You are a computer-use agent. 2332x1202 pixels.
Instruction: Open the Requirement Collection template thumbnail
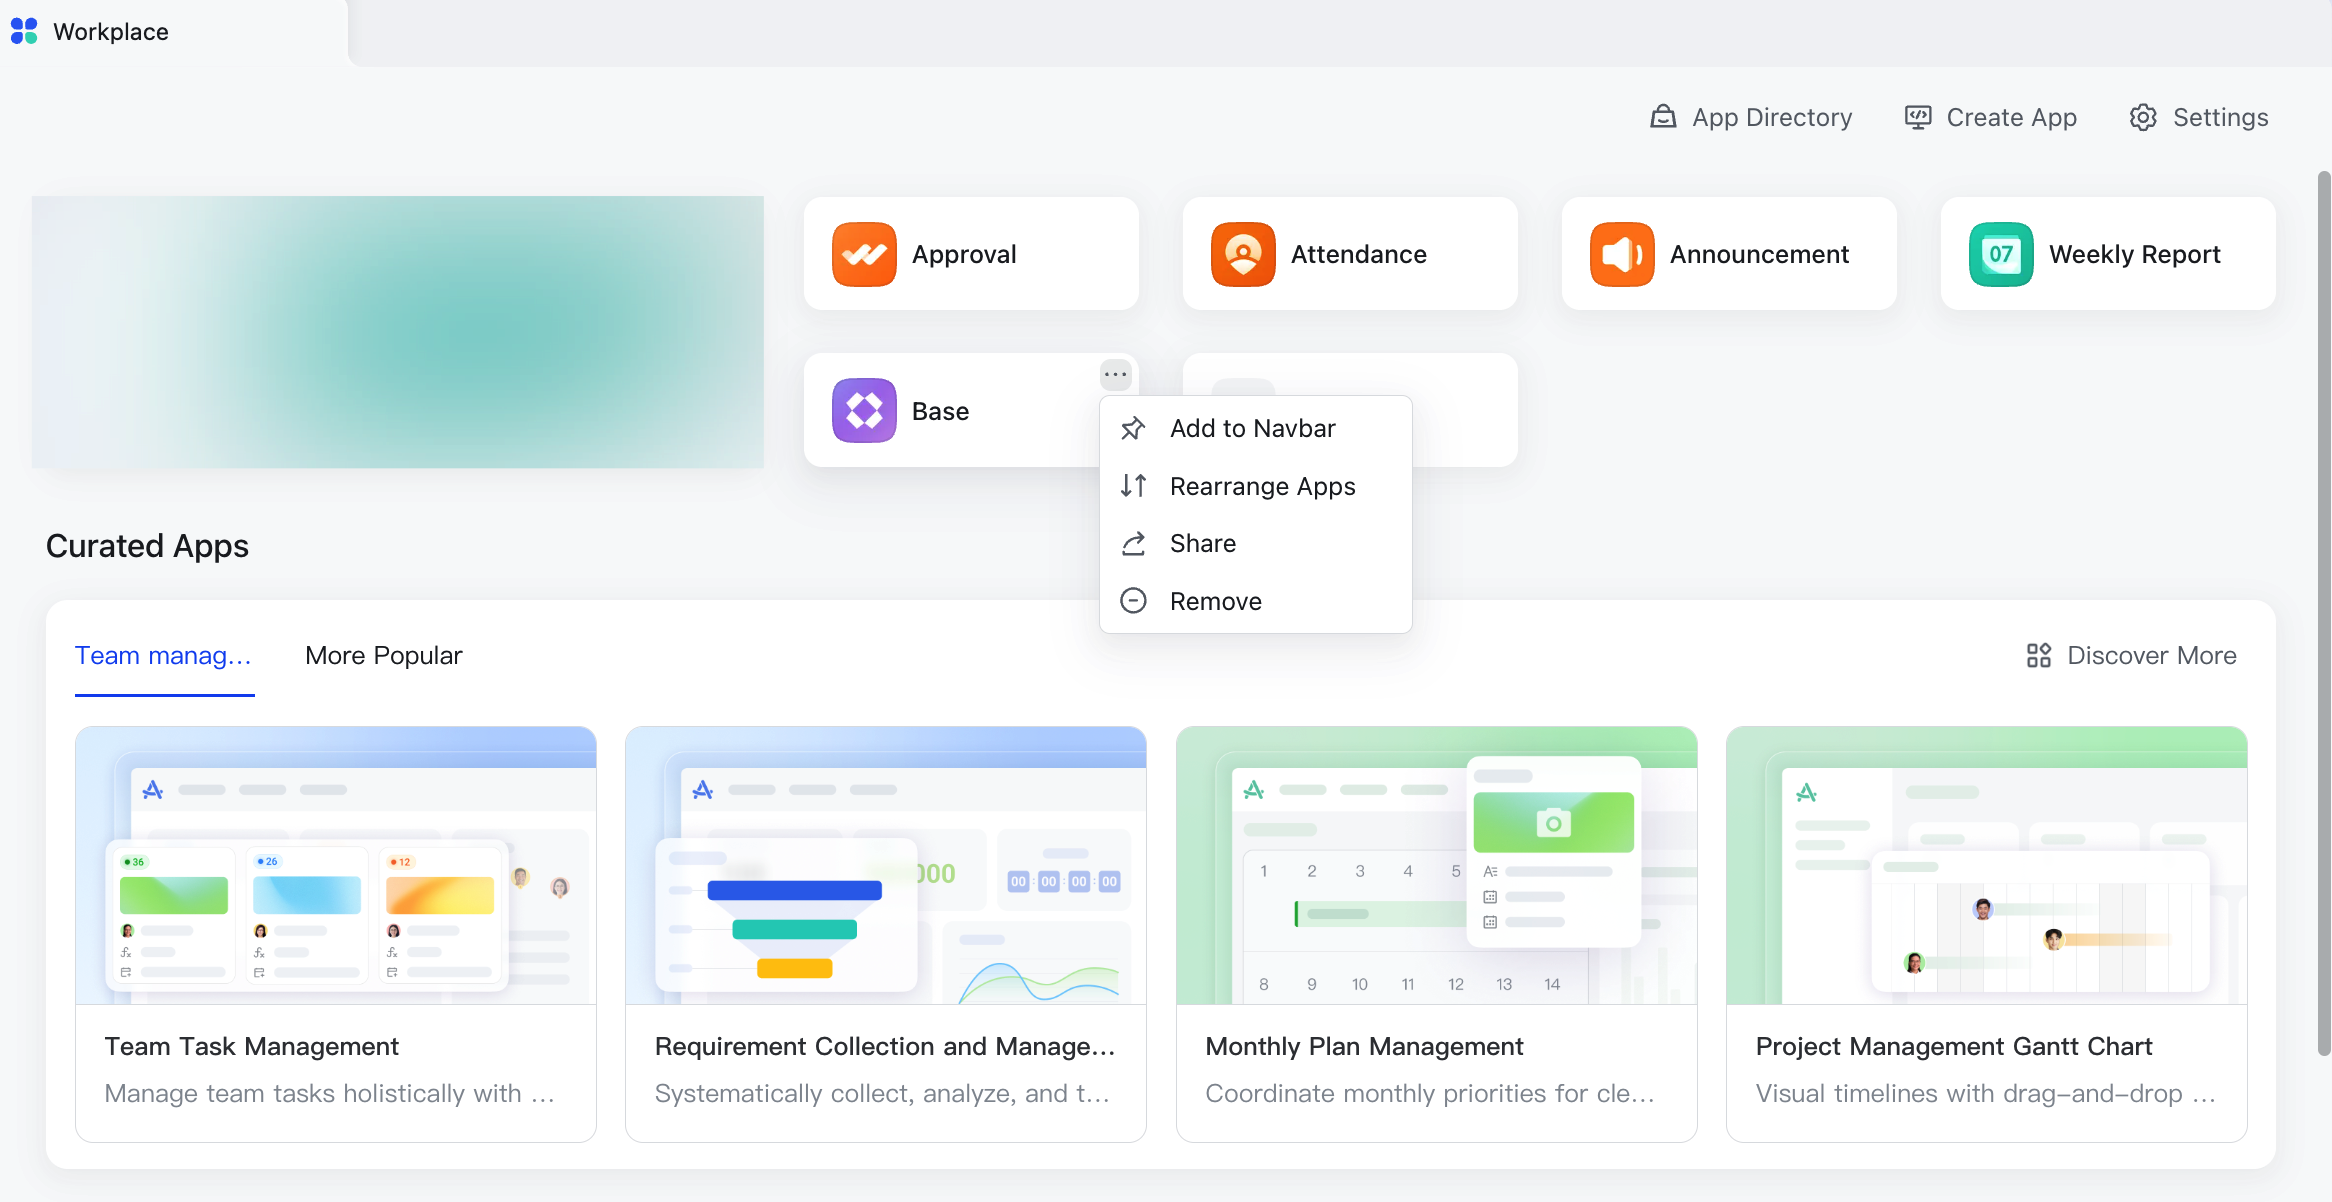[886, 865]
